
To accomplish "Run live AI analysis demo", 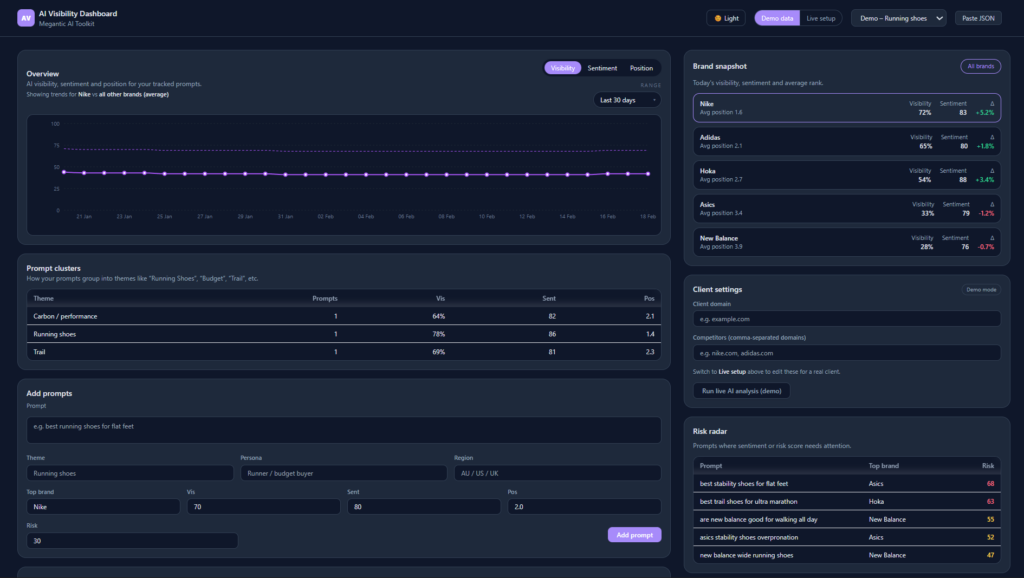I will (x=741, y=391).
